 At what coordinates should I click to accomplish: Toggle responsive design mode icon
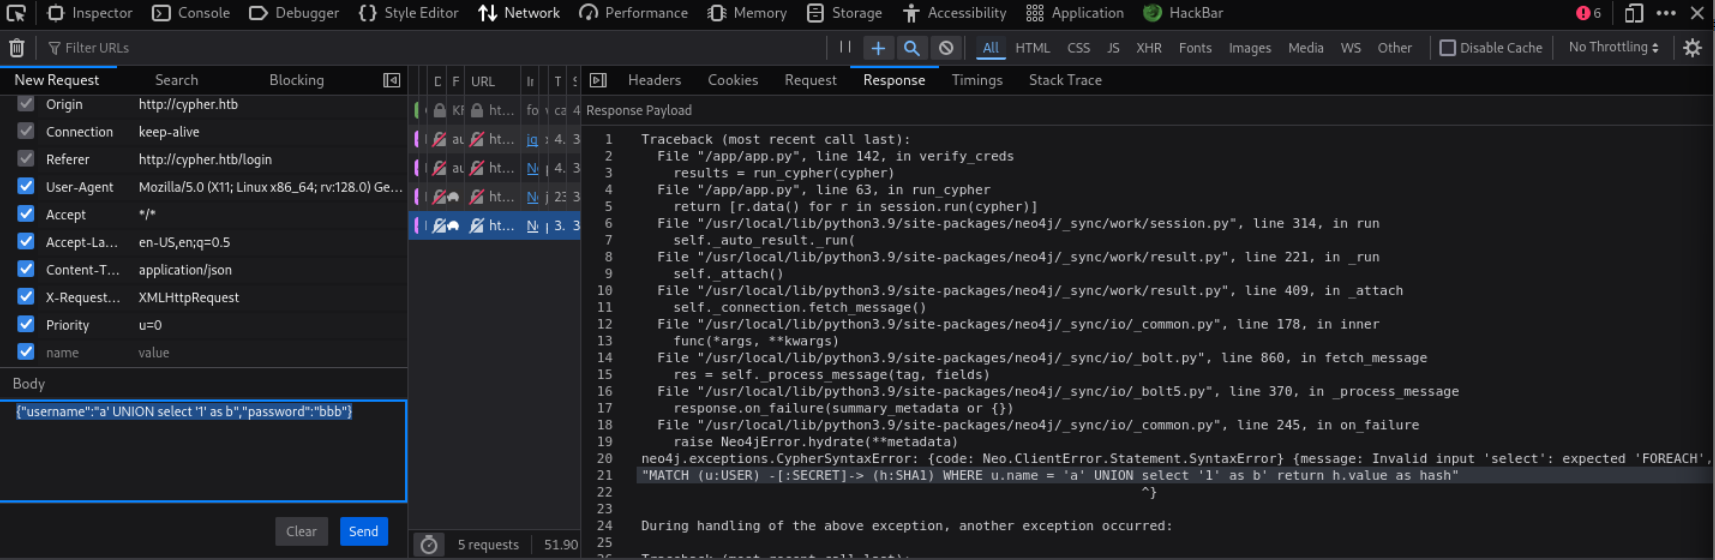[x=1633, y=13]
